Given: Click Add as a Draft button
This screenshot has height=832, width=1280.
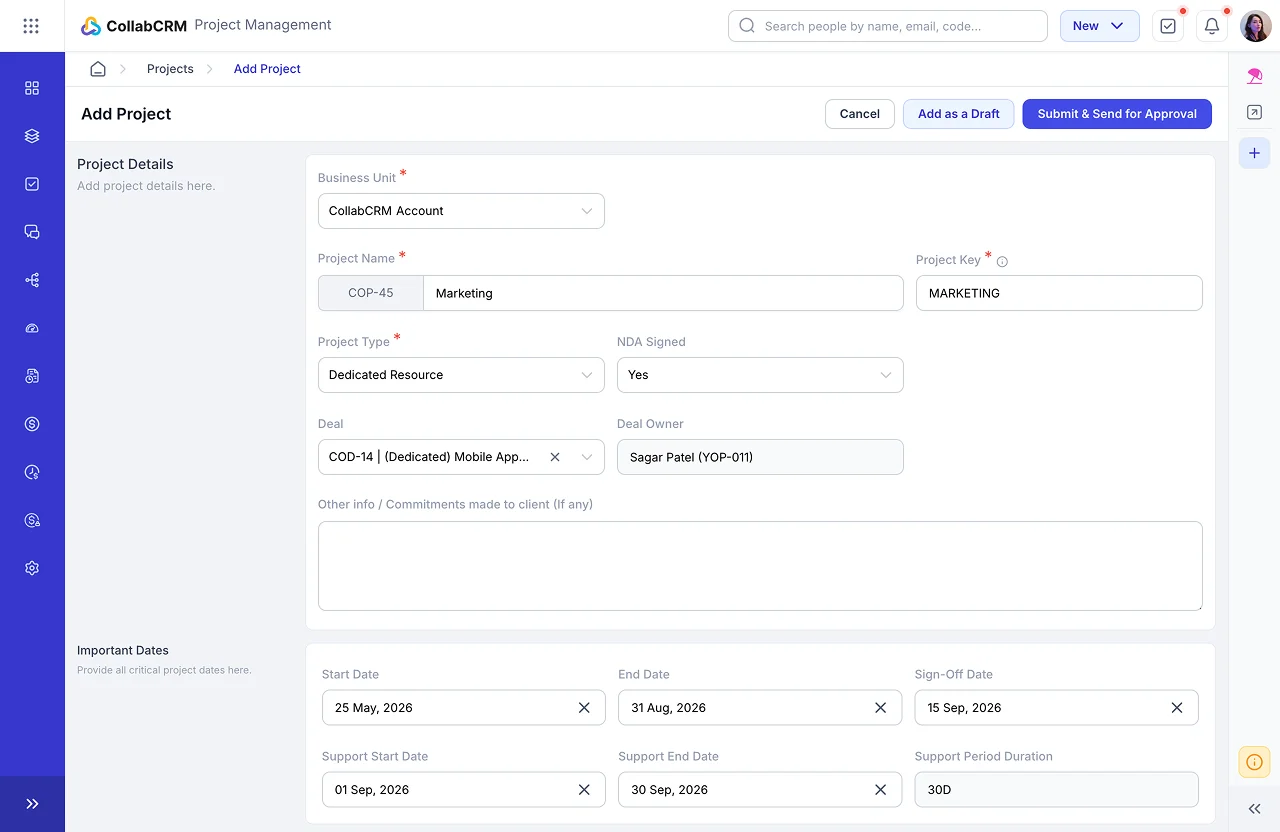Looking at the screenshot, I should (x=959, y=114).
